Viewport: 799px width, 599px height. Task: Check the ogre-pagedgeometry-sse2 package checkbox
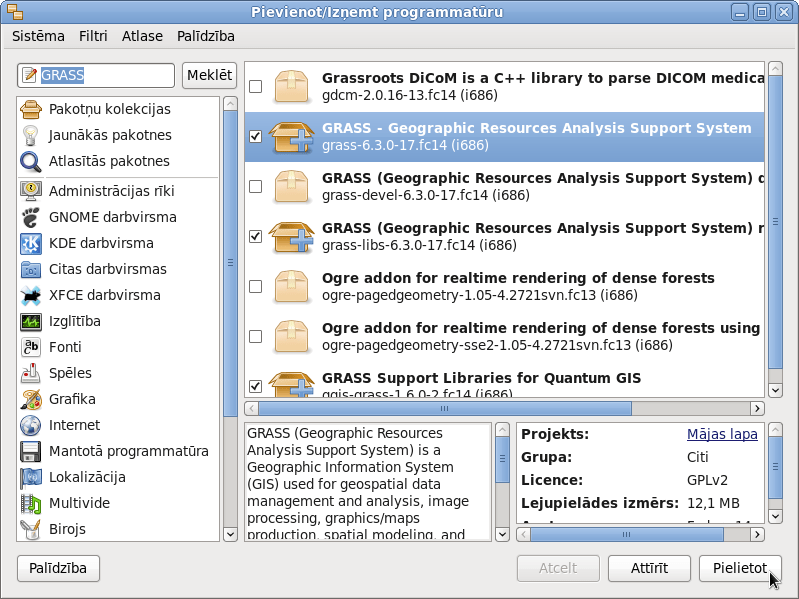click(x=255, y=336)
